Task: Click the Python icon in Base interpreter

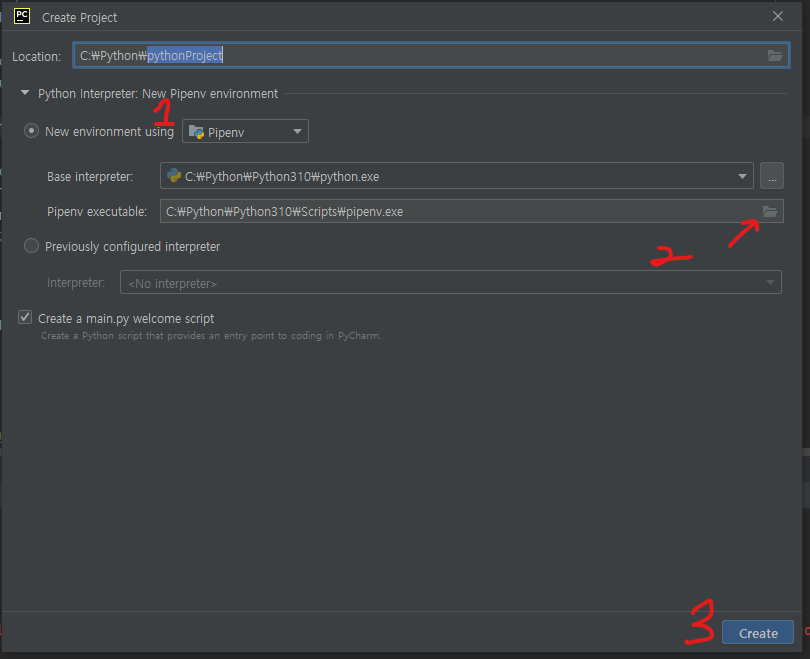Action: (x=174, y=176)
